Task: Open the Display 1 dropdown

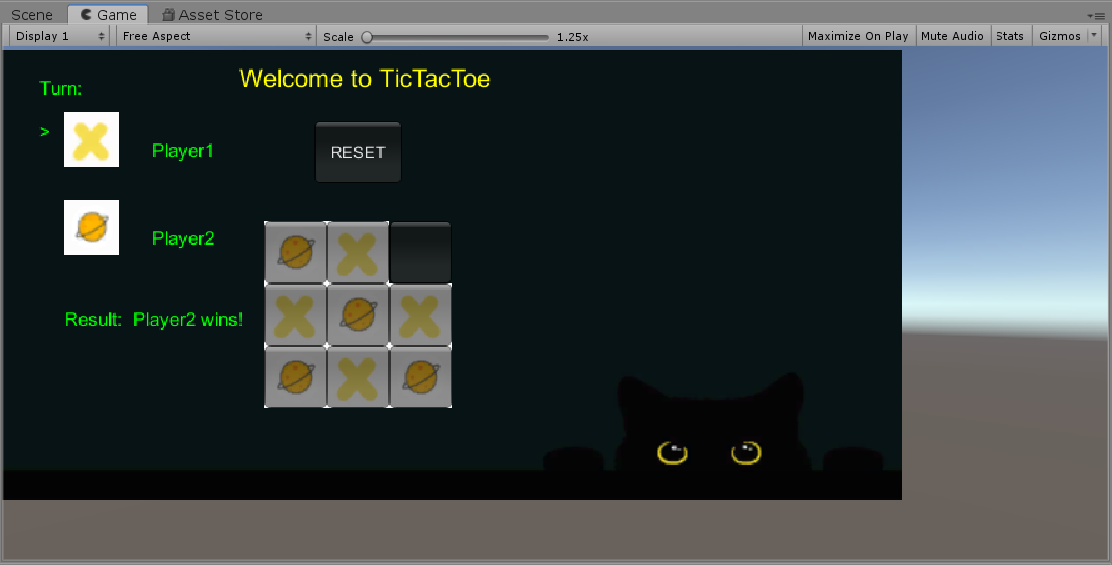Action: pyautogui.click(x=60, y=36)
